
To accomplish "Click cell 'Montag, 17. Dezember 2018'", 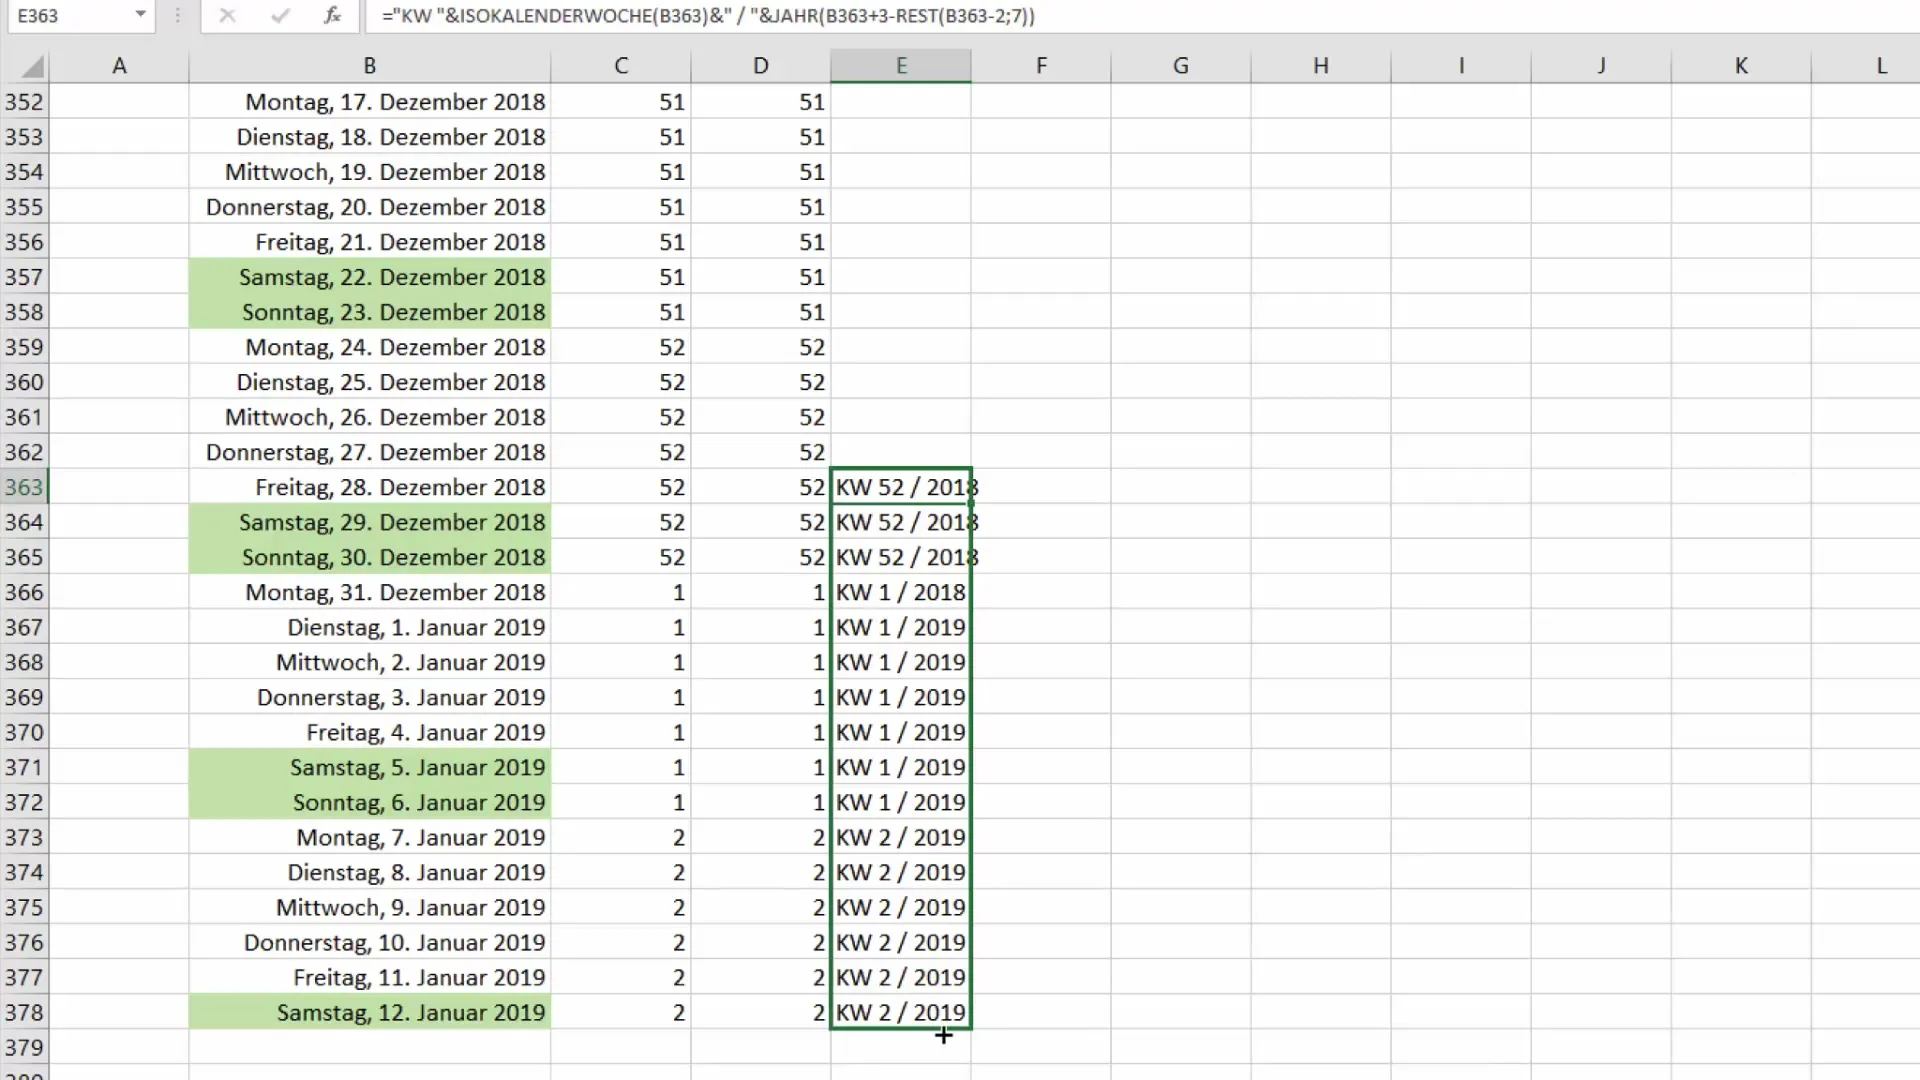I will pyautogui.click(x=370, y=102).
